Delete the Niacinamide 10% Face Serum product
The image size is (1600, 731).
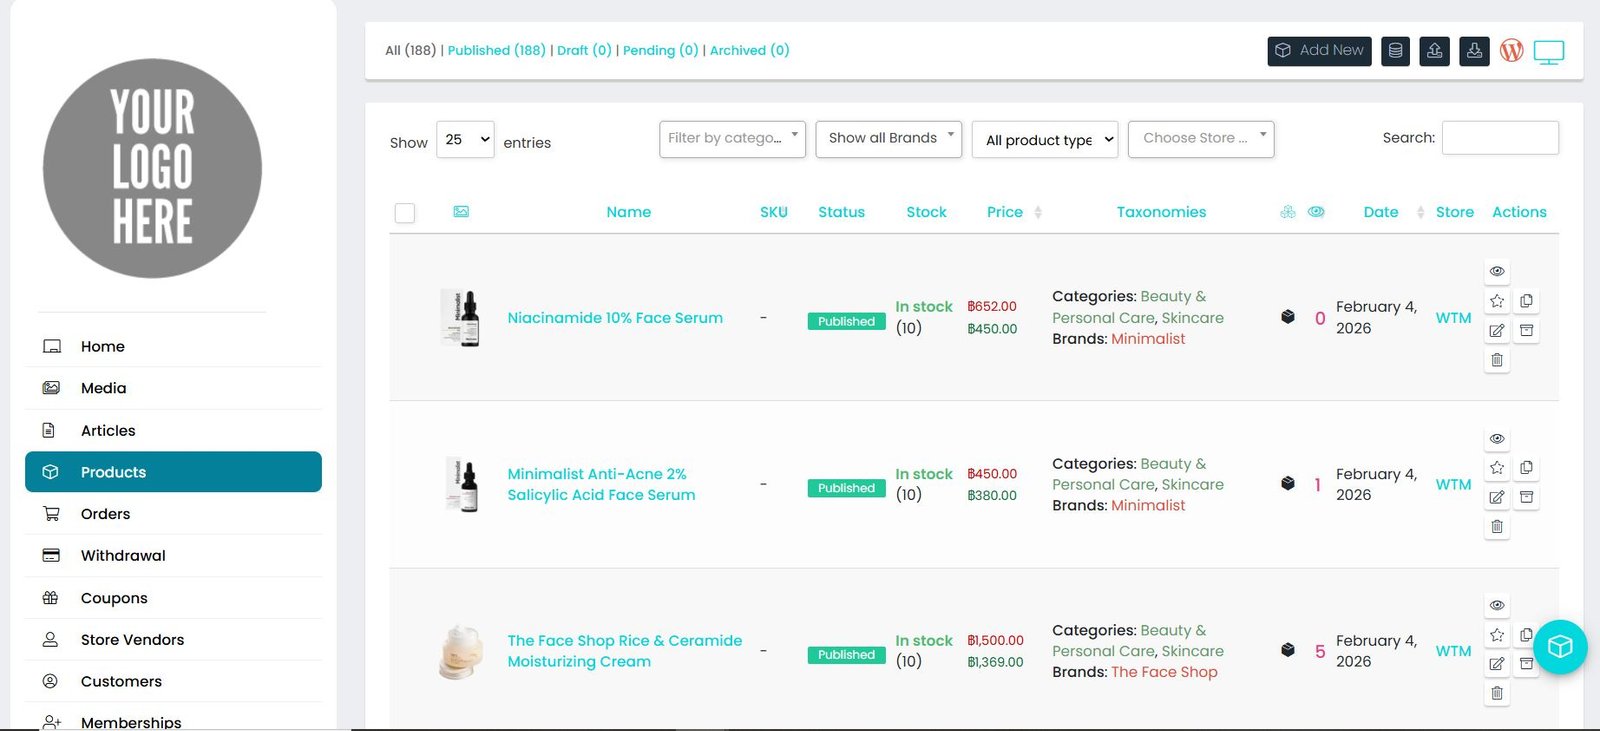pyautogui.click(x=1496, y=360)
